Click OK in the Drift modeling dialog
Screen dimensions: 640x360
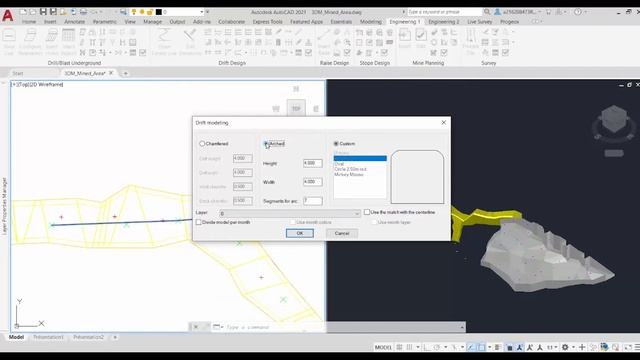[x=300, y=233]
